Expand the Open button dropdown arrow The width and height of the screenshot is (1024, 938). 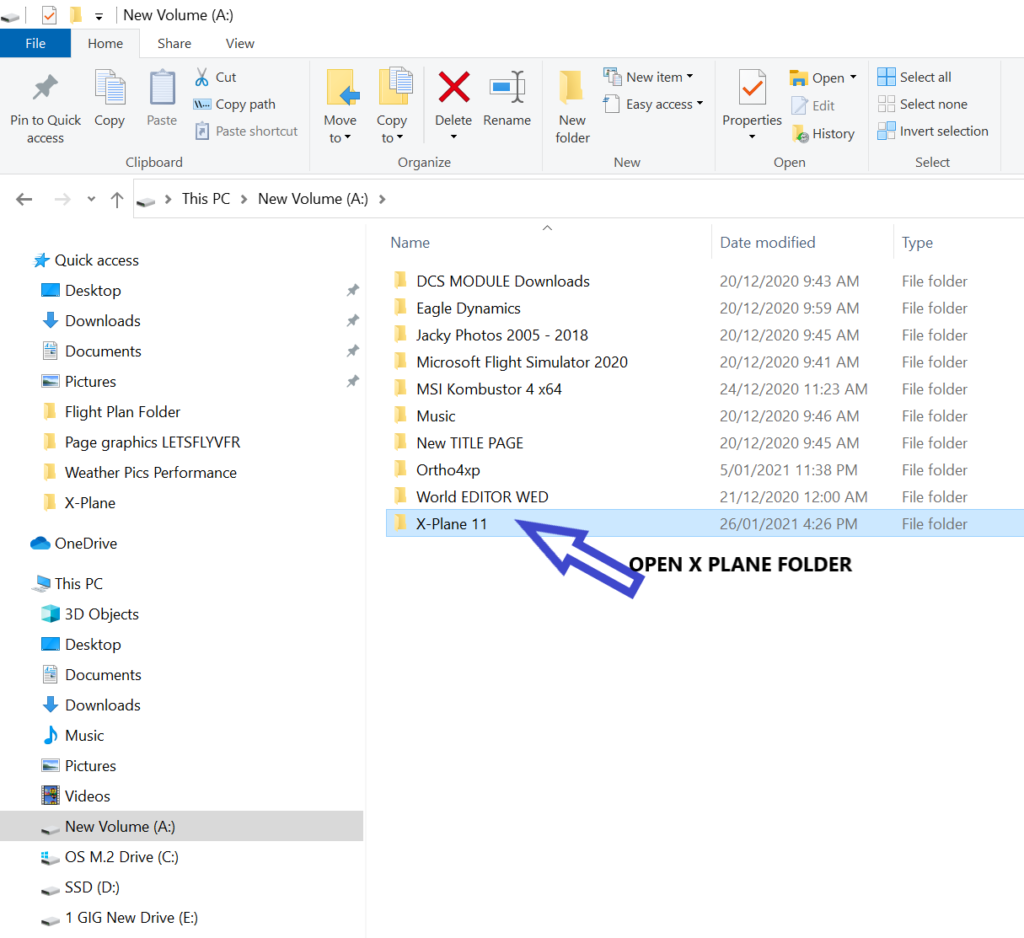pyautogui.click(x=853, y=77)
